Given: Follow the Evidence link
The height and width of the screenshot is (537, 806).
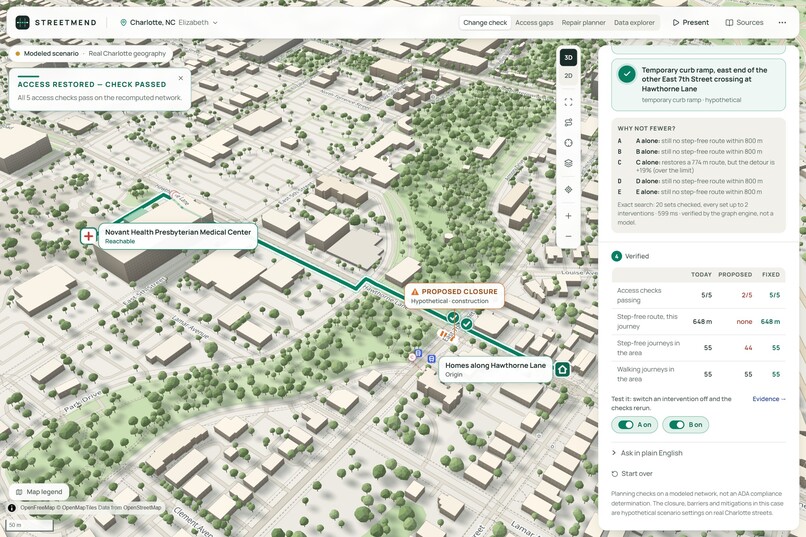Looking at the screenshot, I should 769,399.
